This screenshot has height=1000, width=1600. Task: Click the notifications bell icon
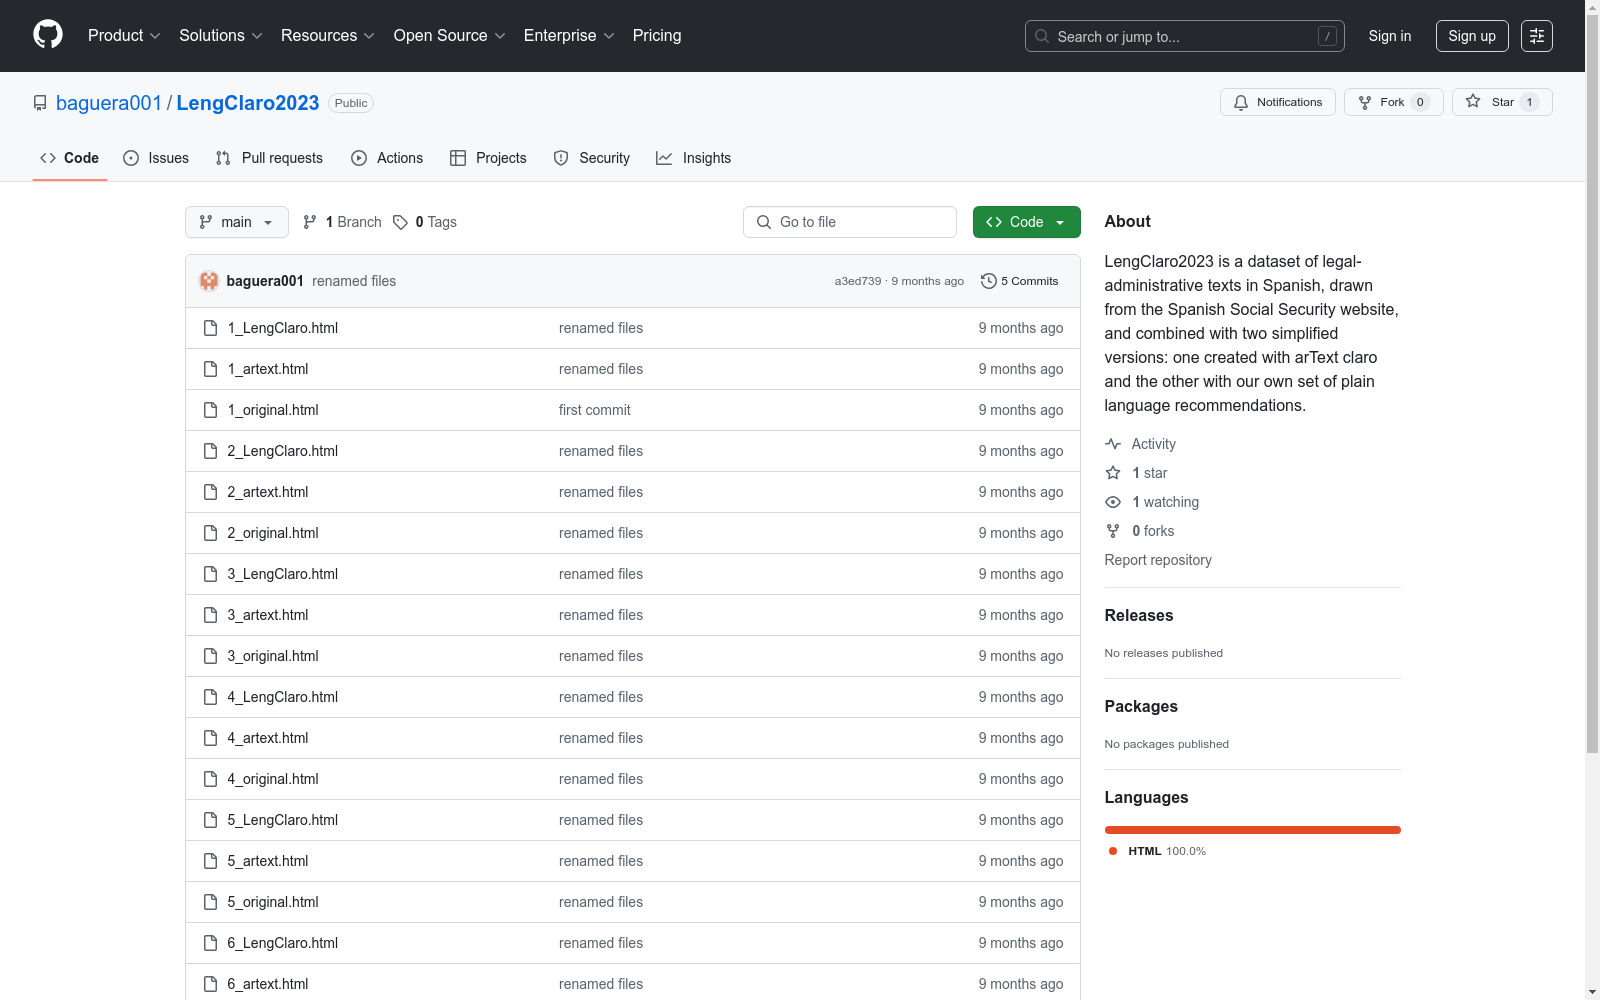point(1241,102)
